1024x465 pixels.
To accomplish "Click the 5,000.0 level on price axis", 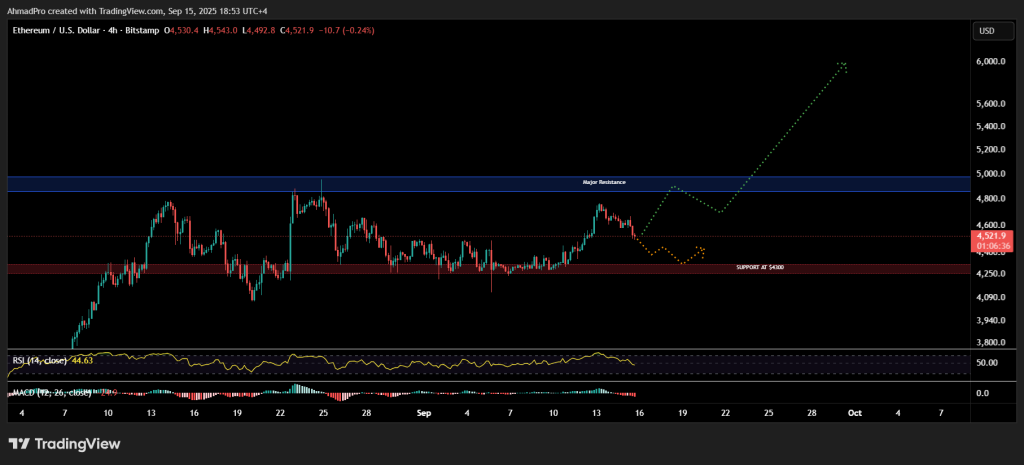I will [x=990, y=173].
